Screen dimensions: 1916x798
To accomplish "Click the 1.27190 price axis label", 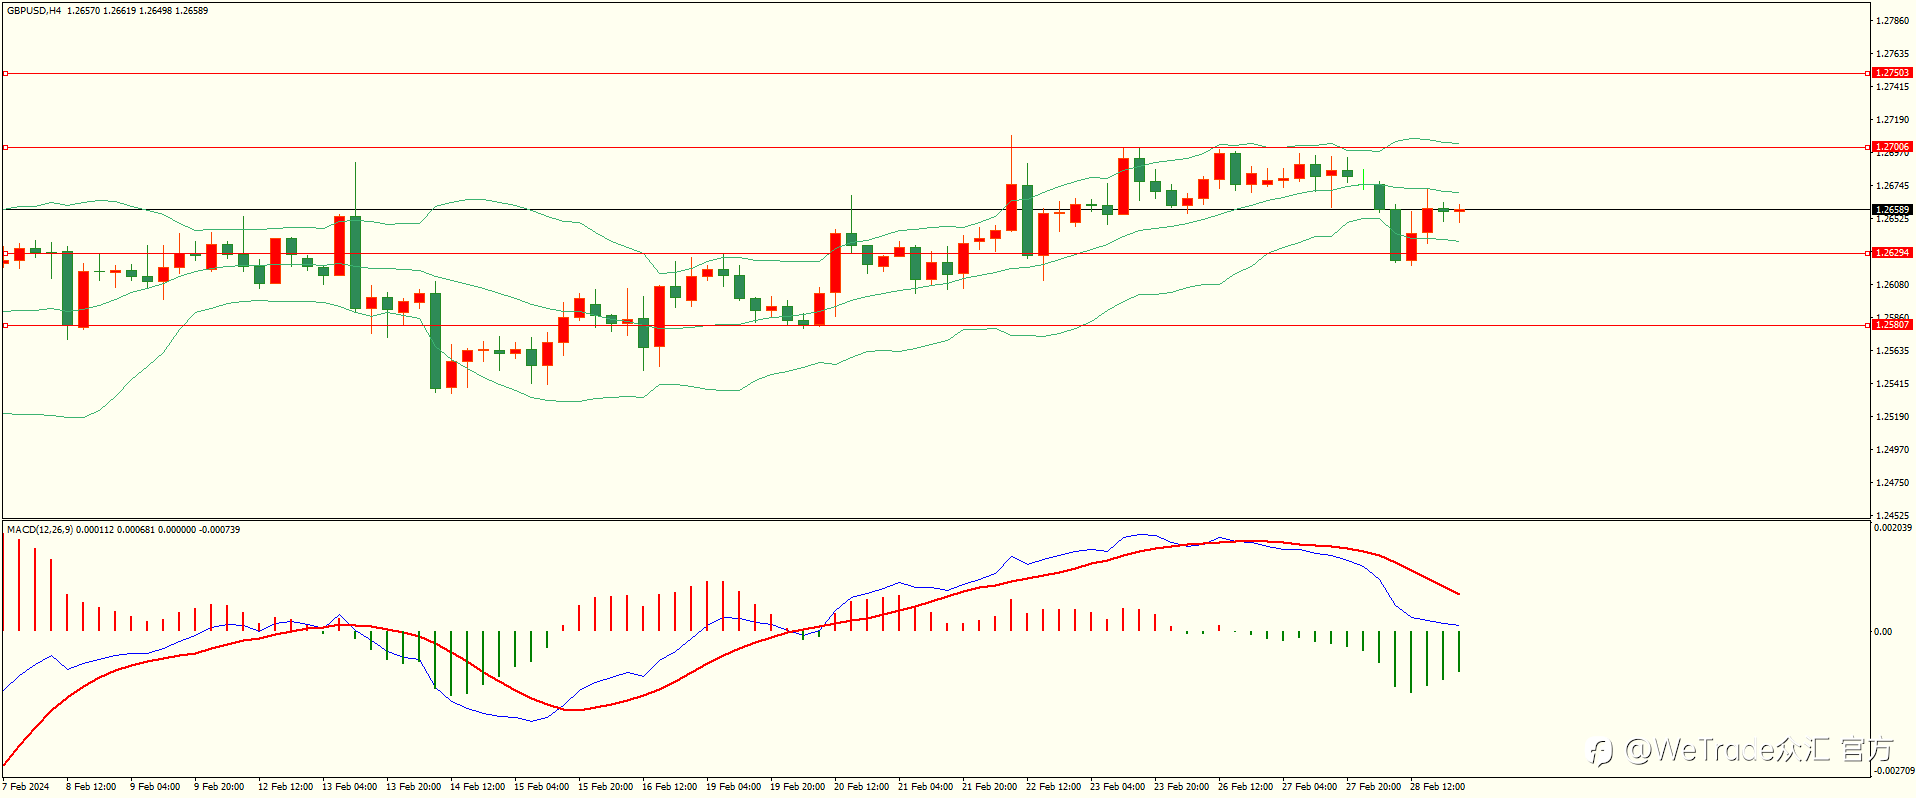I will coord(1893,120).
